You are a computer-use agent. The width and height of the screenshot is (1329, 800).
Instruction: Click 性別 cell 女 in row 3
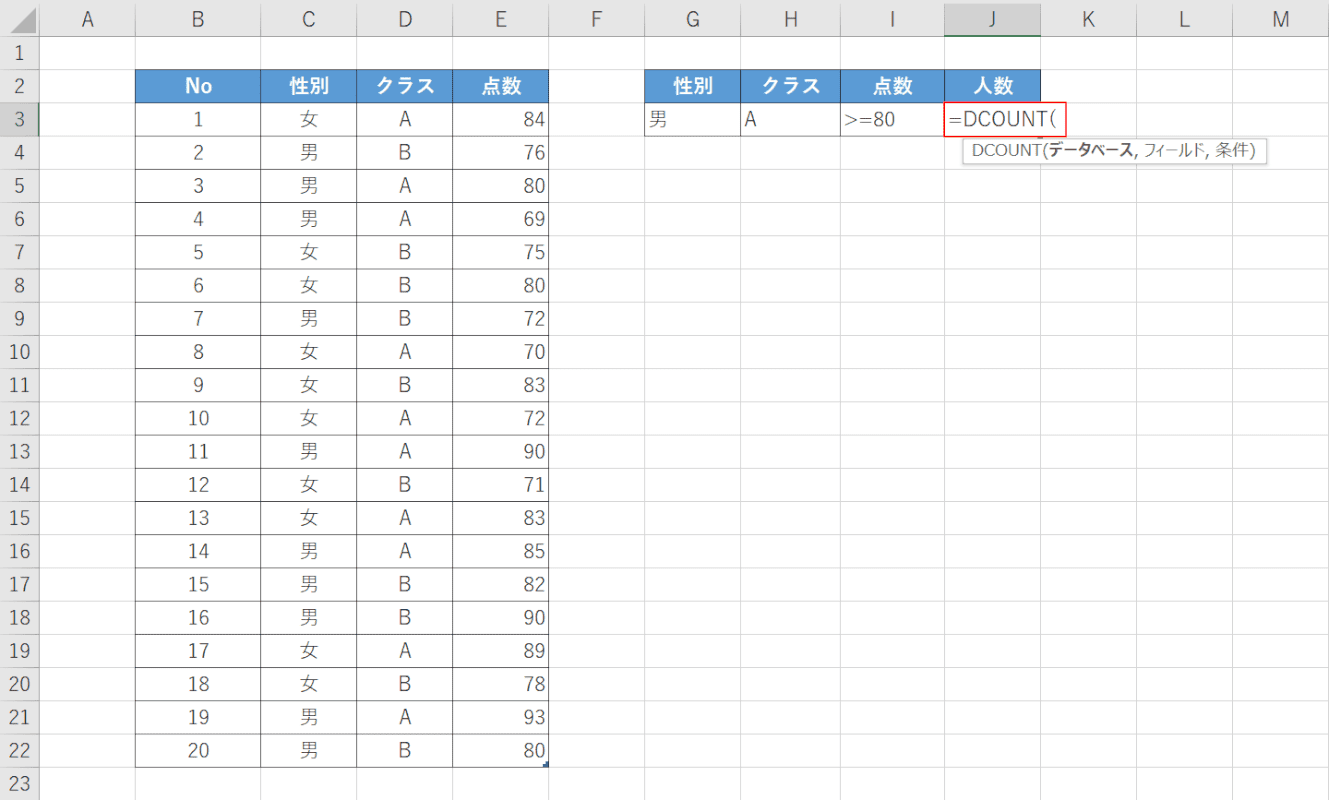tap(309, 119)
